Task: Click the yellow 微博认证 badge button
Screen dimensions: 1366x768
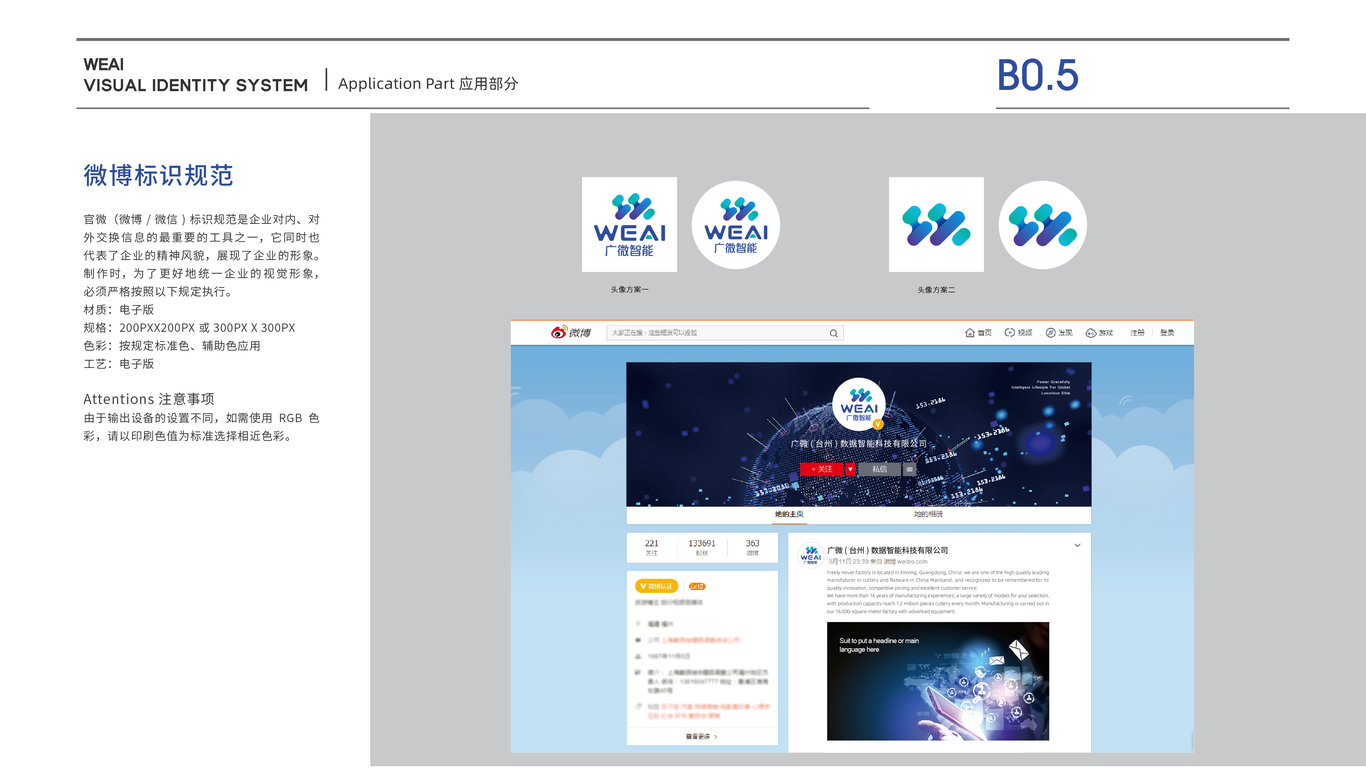Action: click(x=657, y=586)
